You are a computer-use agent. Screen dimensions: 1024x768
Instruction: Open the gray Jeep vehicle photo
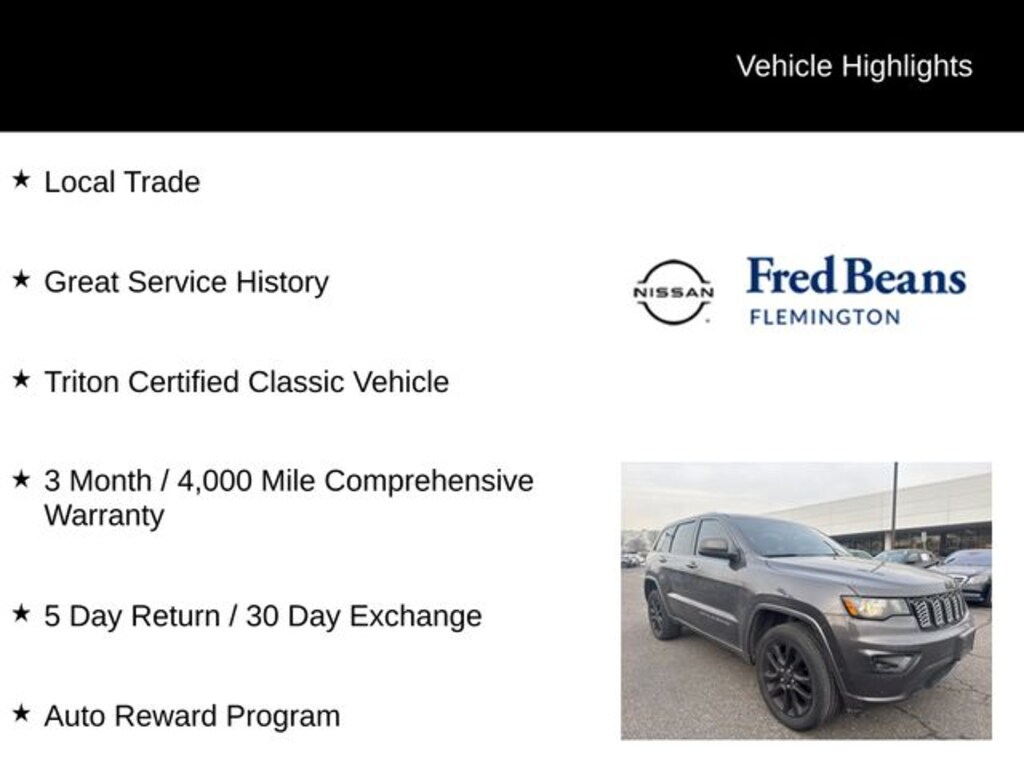[806, 600]
